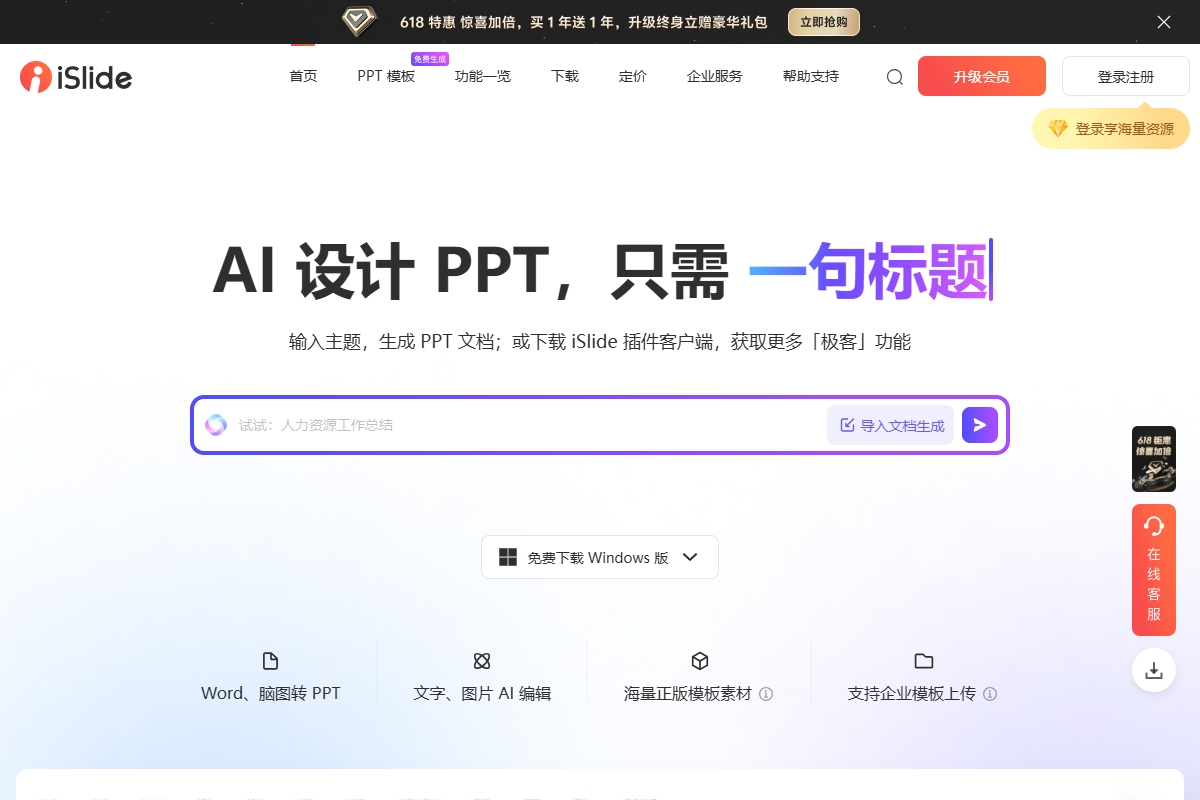Click the 导入文档生成 button

point(891,425)
